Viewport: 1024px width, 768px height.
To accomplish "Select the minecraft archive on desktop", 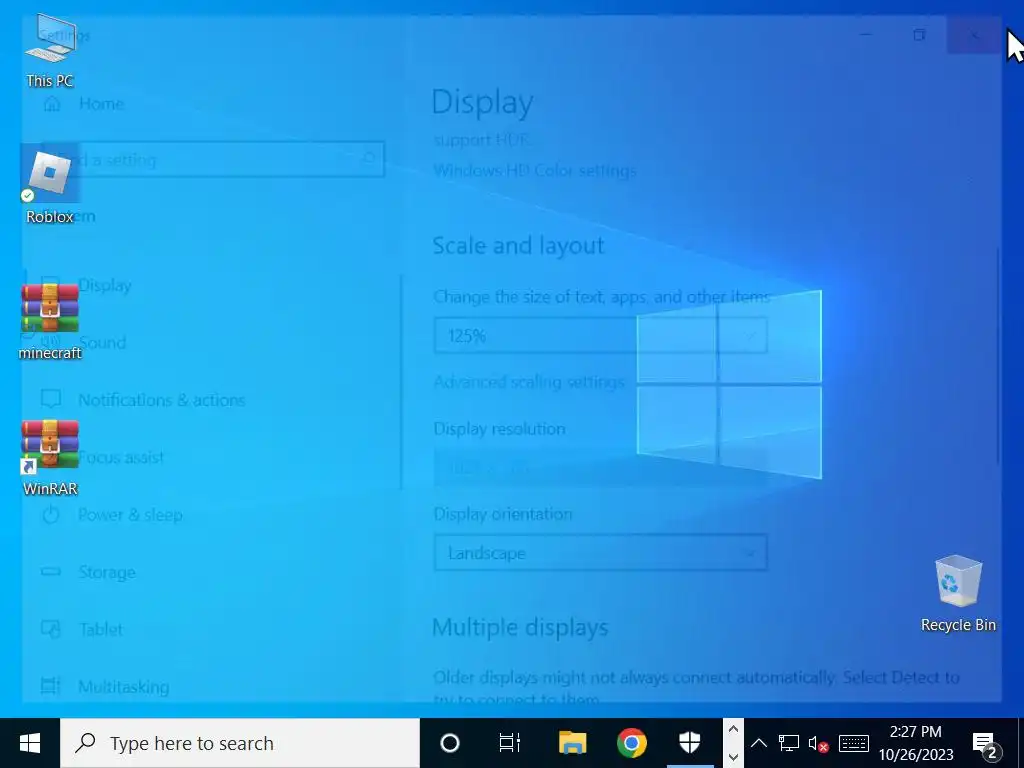I will point(50,321).
